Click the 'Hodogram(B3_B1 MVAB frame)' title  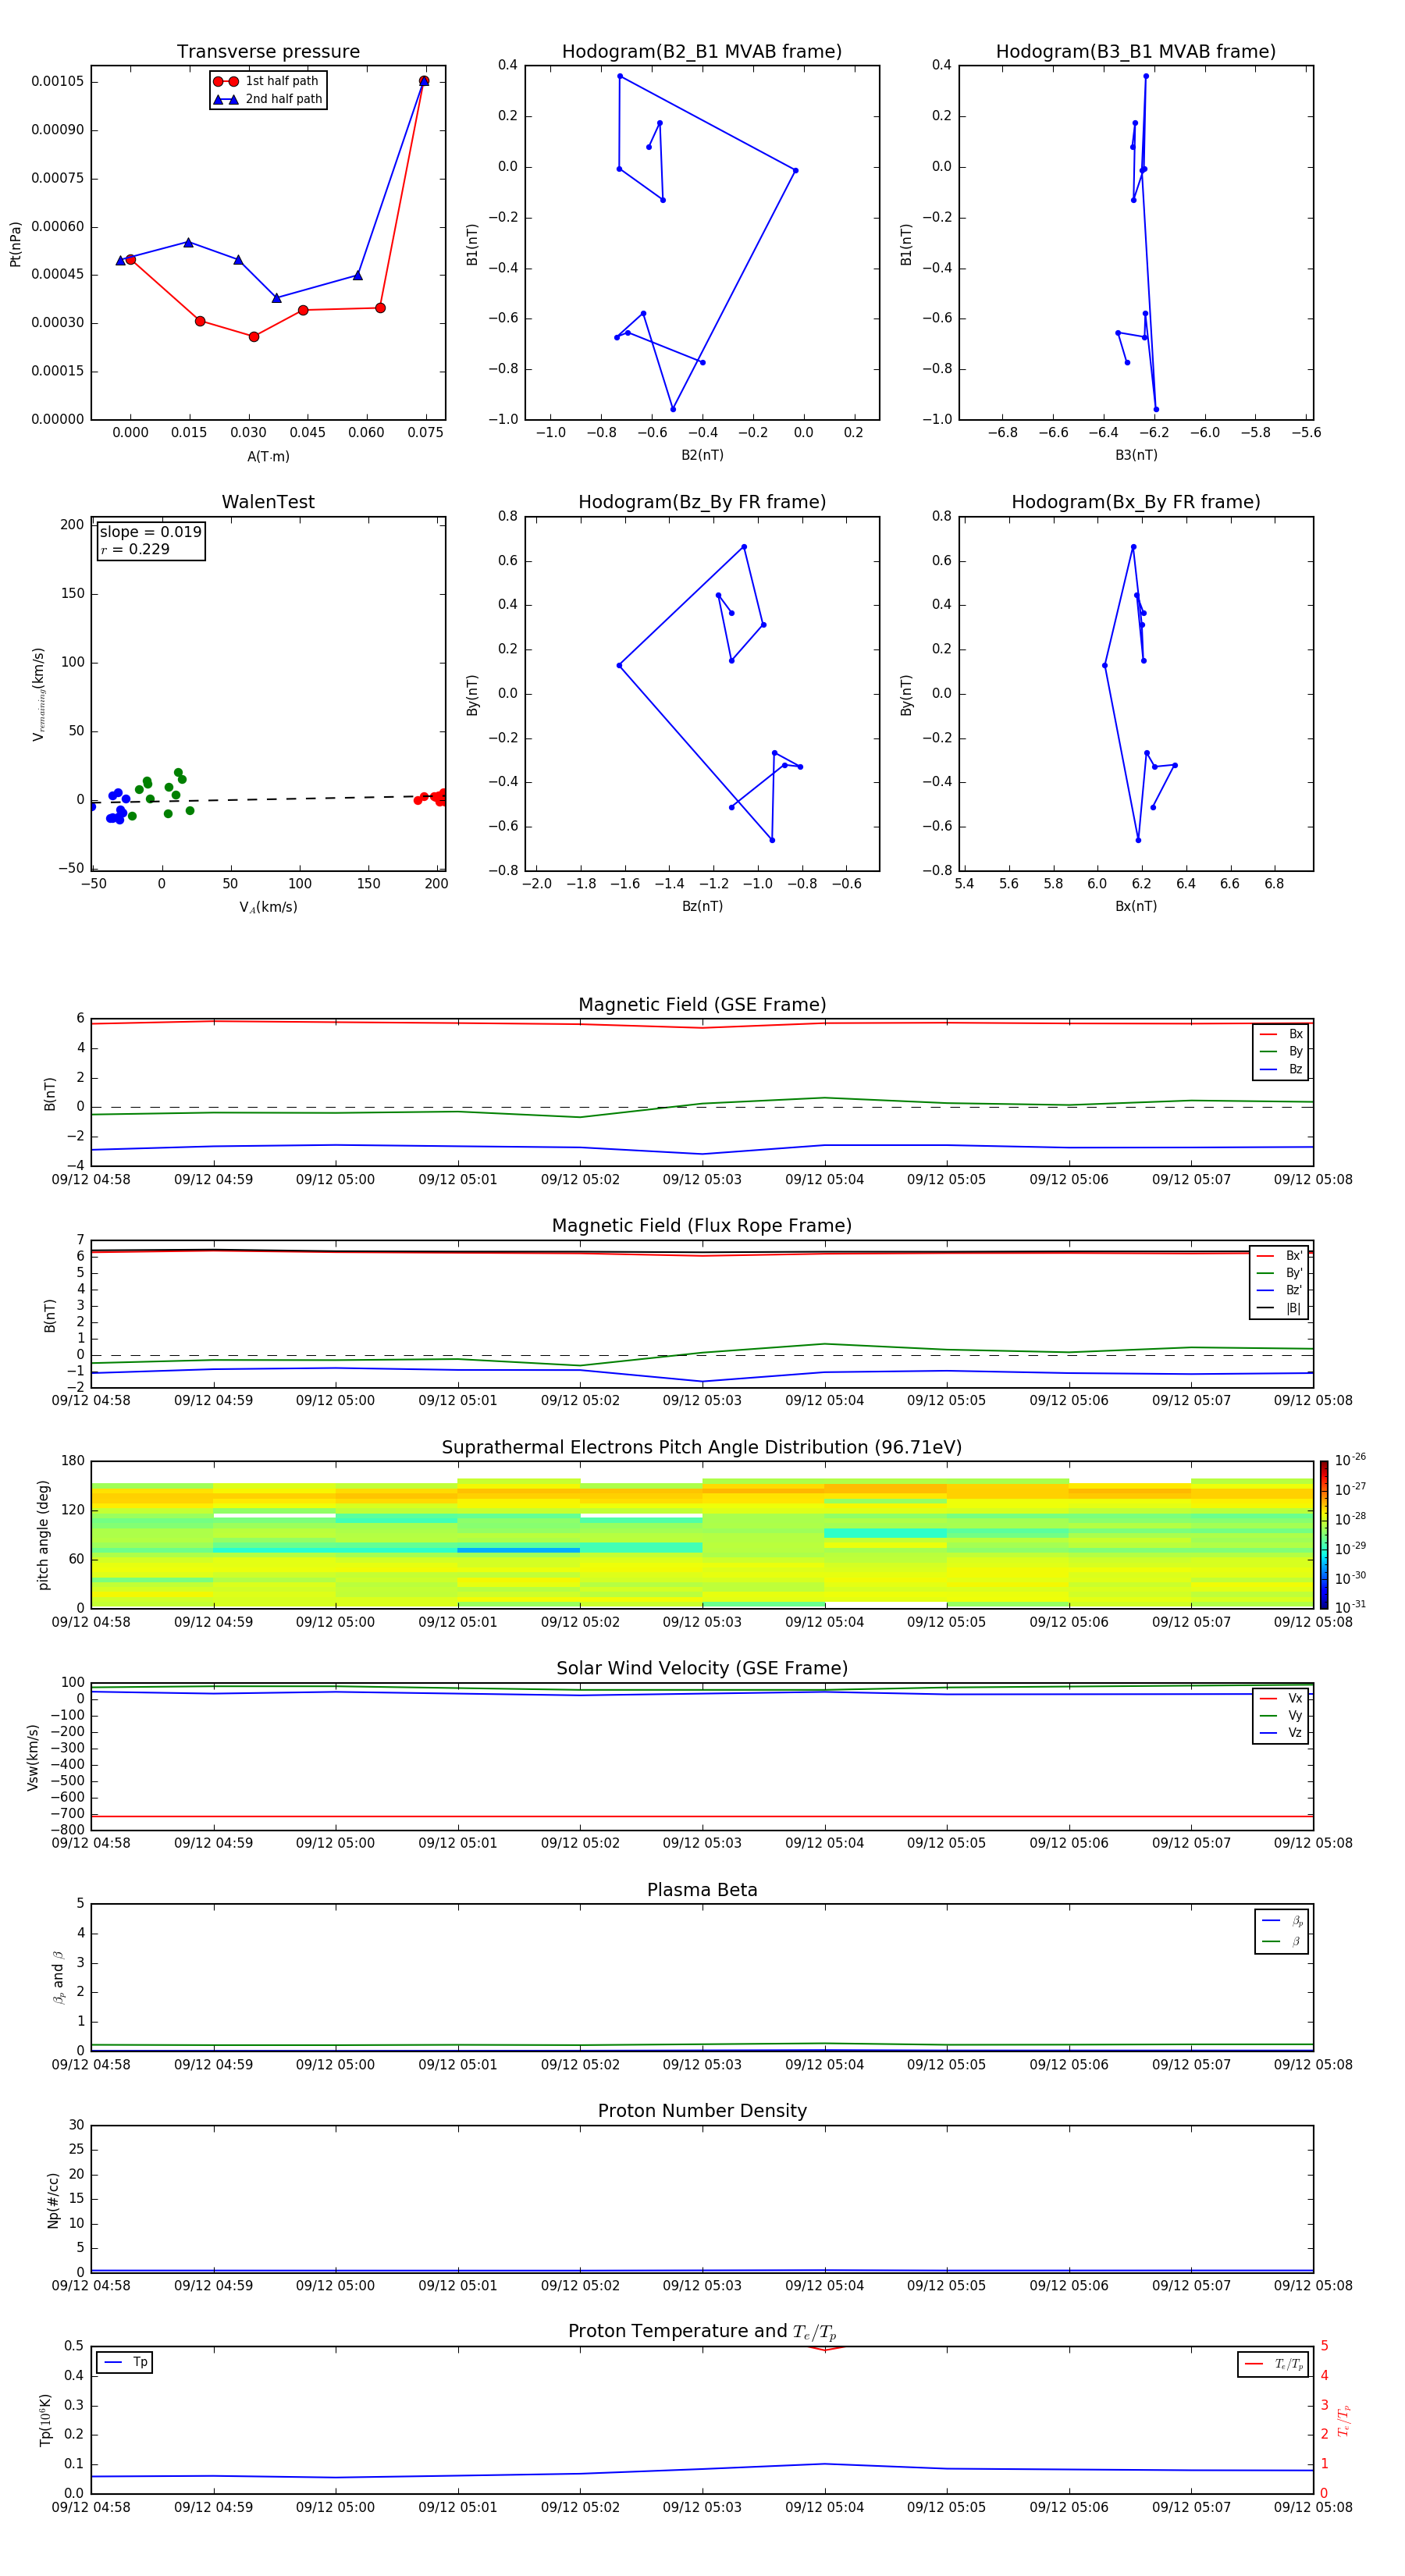pyautogui.click(x=1136, y=51)
